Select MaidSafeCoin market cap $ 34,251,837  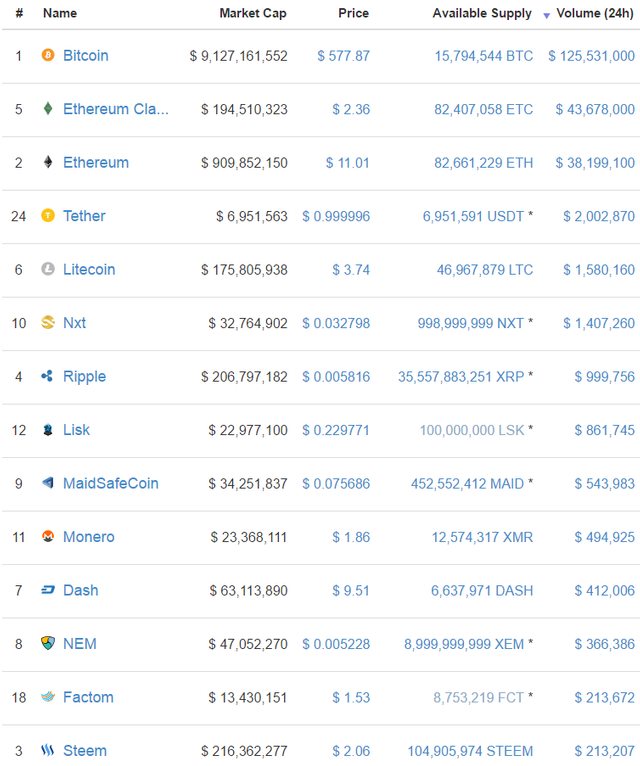pyautogui.click(x=248, y=484)
